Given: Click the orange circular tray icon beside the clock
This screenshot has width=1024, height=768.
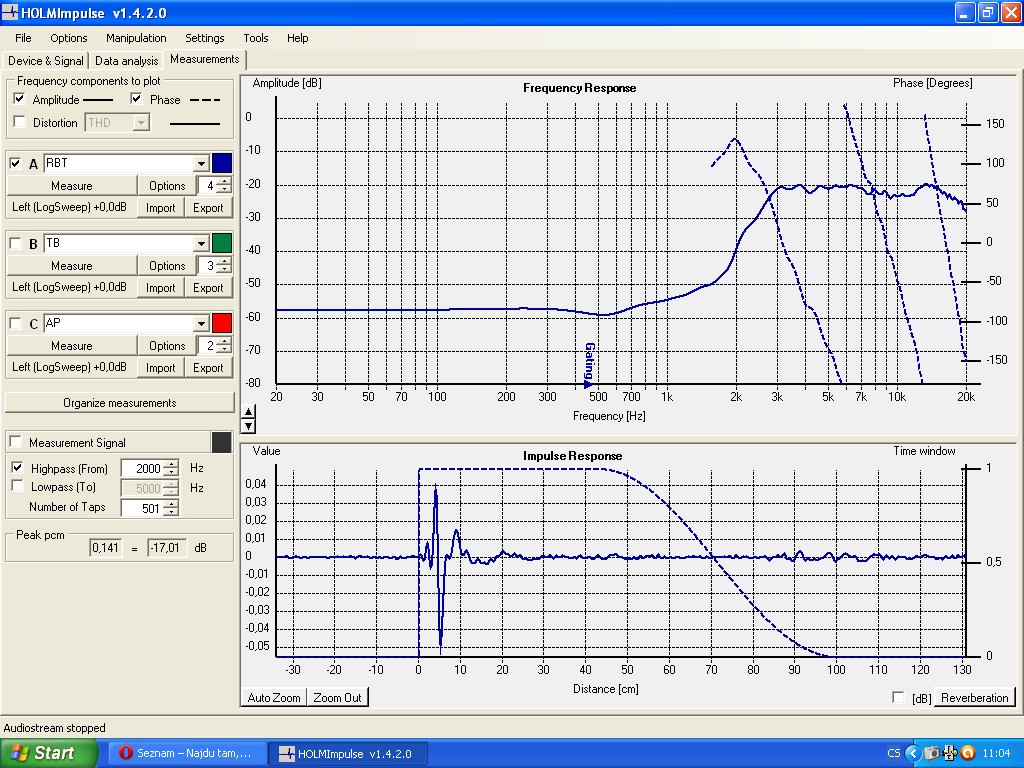Looking at the screenshot, I should (968, 753).
